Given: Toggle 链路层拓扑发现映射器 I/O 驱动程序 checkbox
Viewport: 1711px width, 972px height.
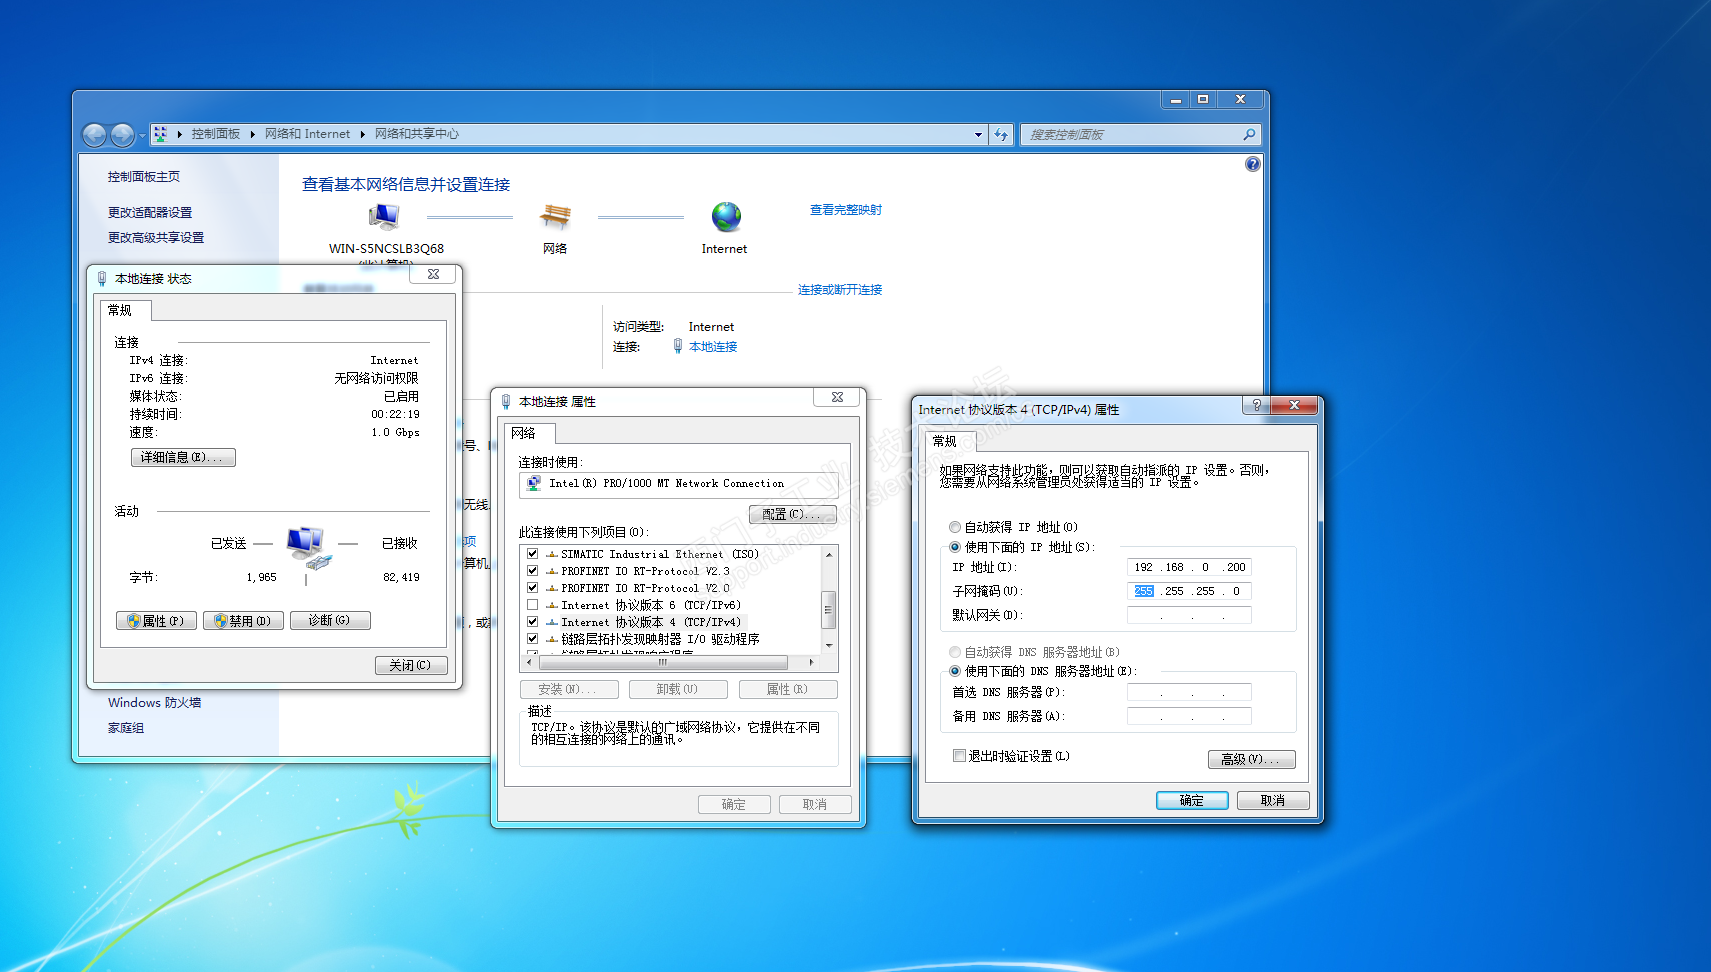Looking at the screenshot, I should point(533,639).
